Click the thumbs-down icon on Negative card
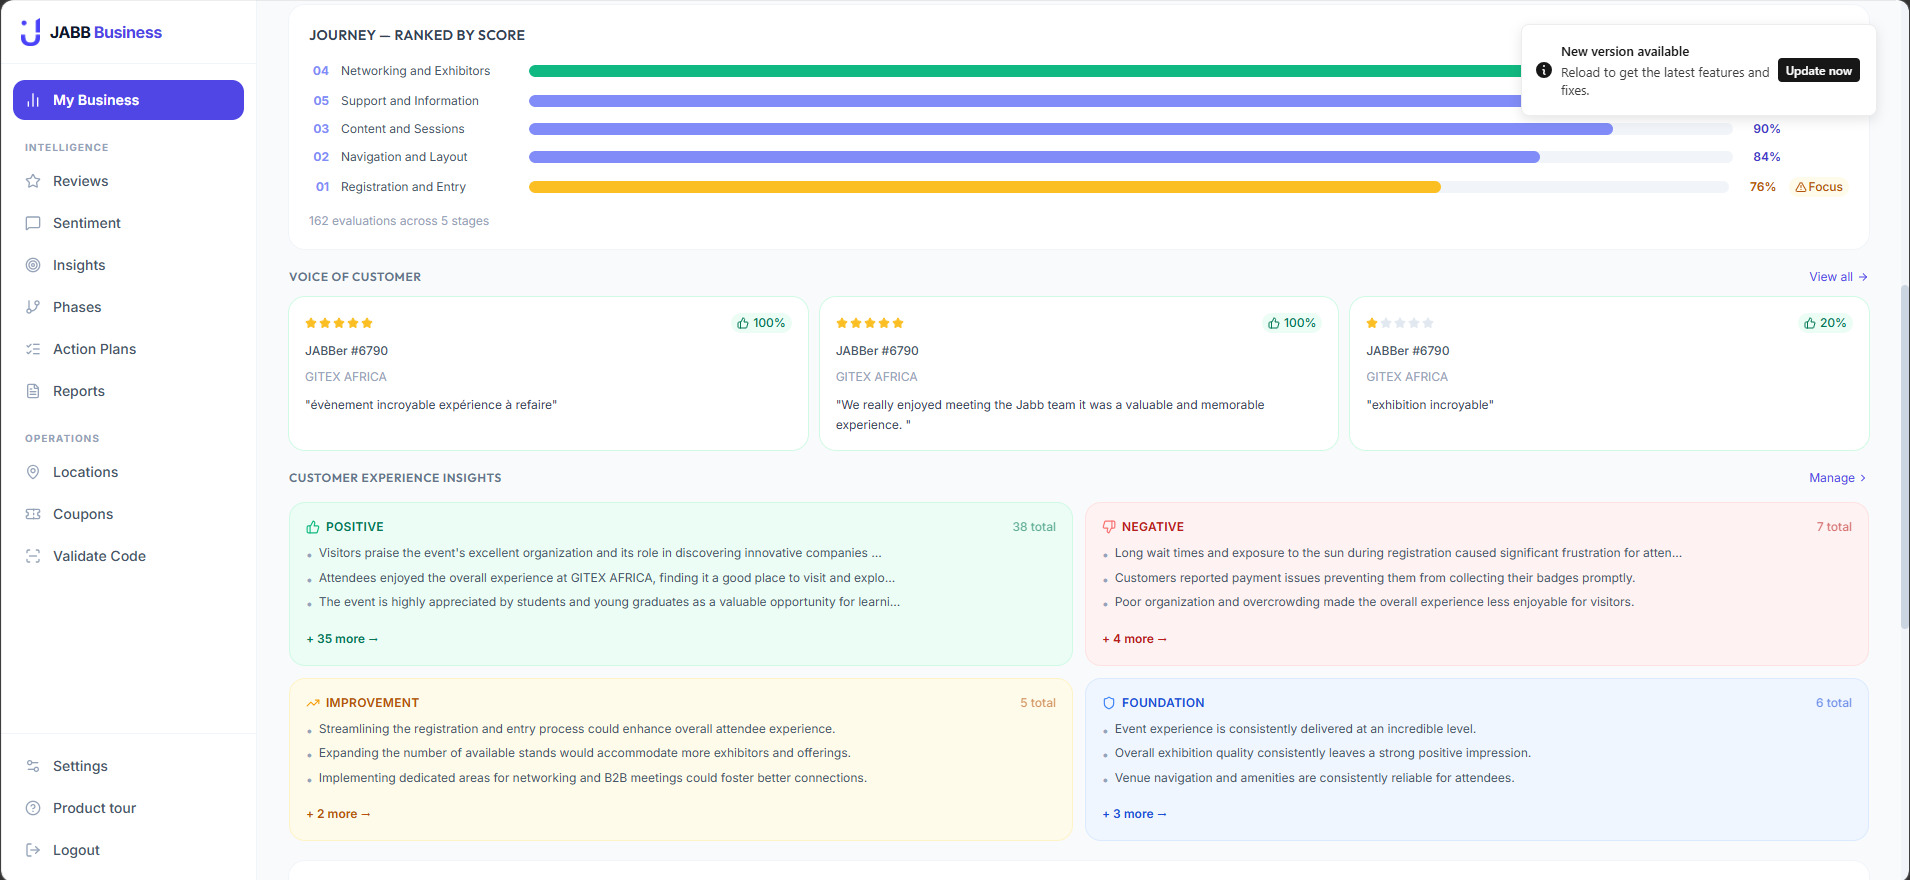This screenshot has width=1910, height=880. (x=1109, y=527)
